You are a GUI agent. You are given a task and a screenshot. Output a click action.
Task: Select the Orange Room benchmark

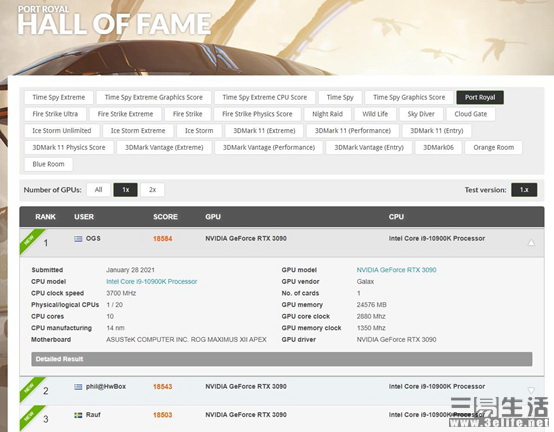point(494,148)
